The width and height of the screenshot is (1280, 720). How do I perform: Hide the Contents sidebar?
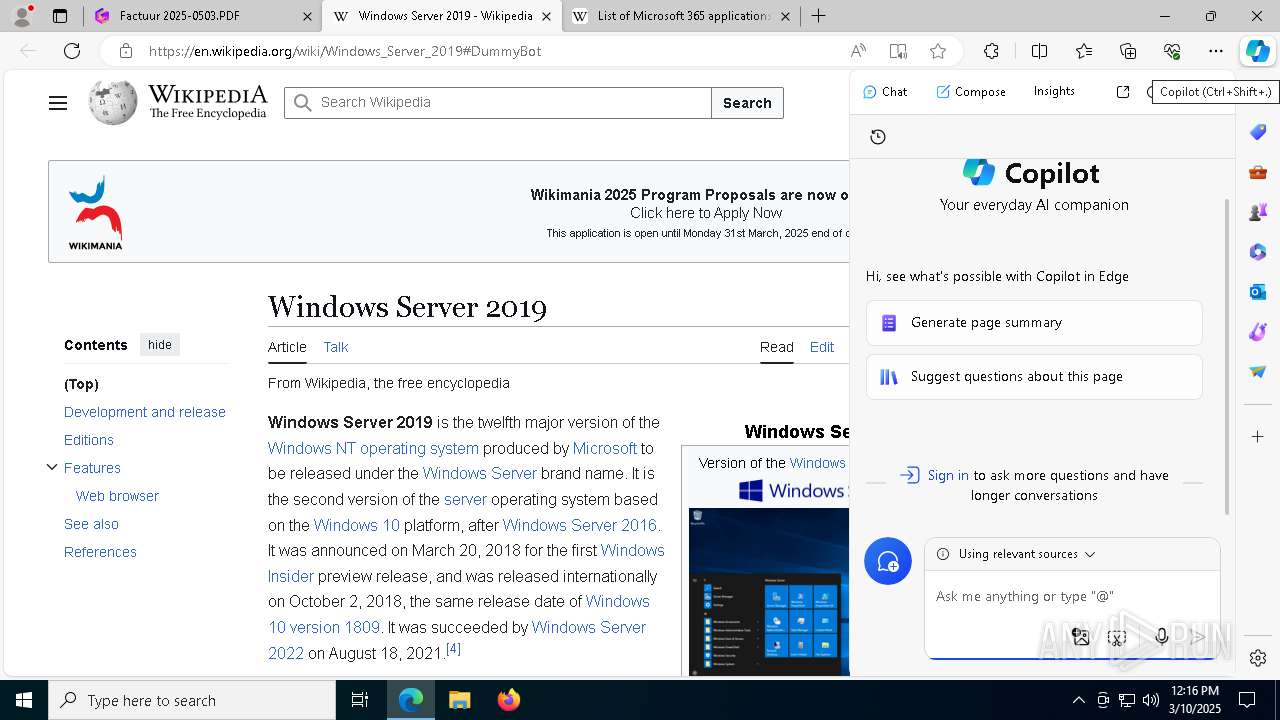click(x=160, y=345)
